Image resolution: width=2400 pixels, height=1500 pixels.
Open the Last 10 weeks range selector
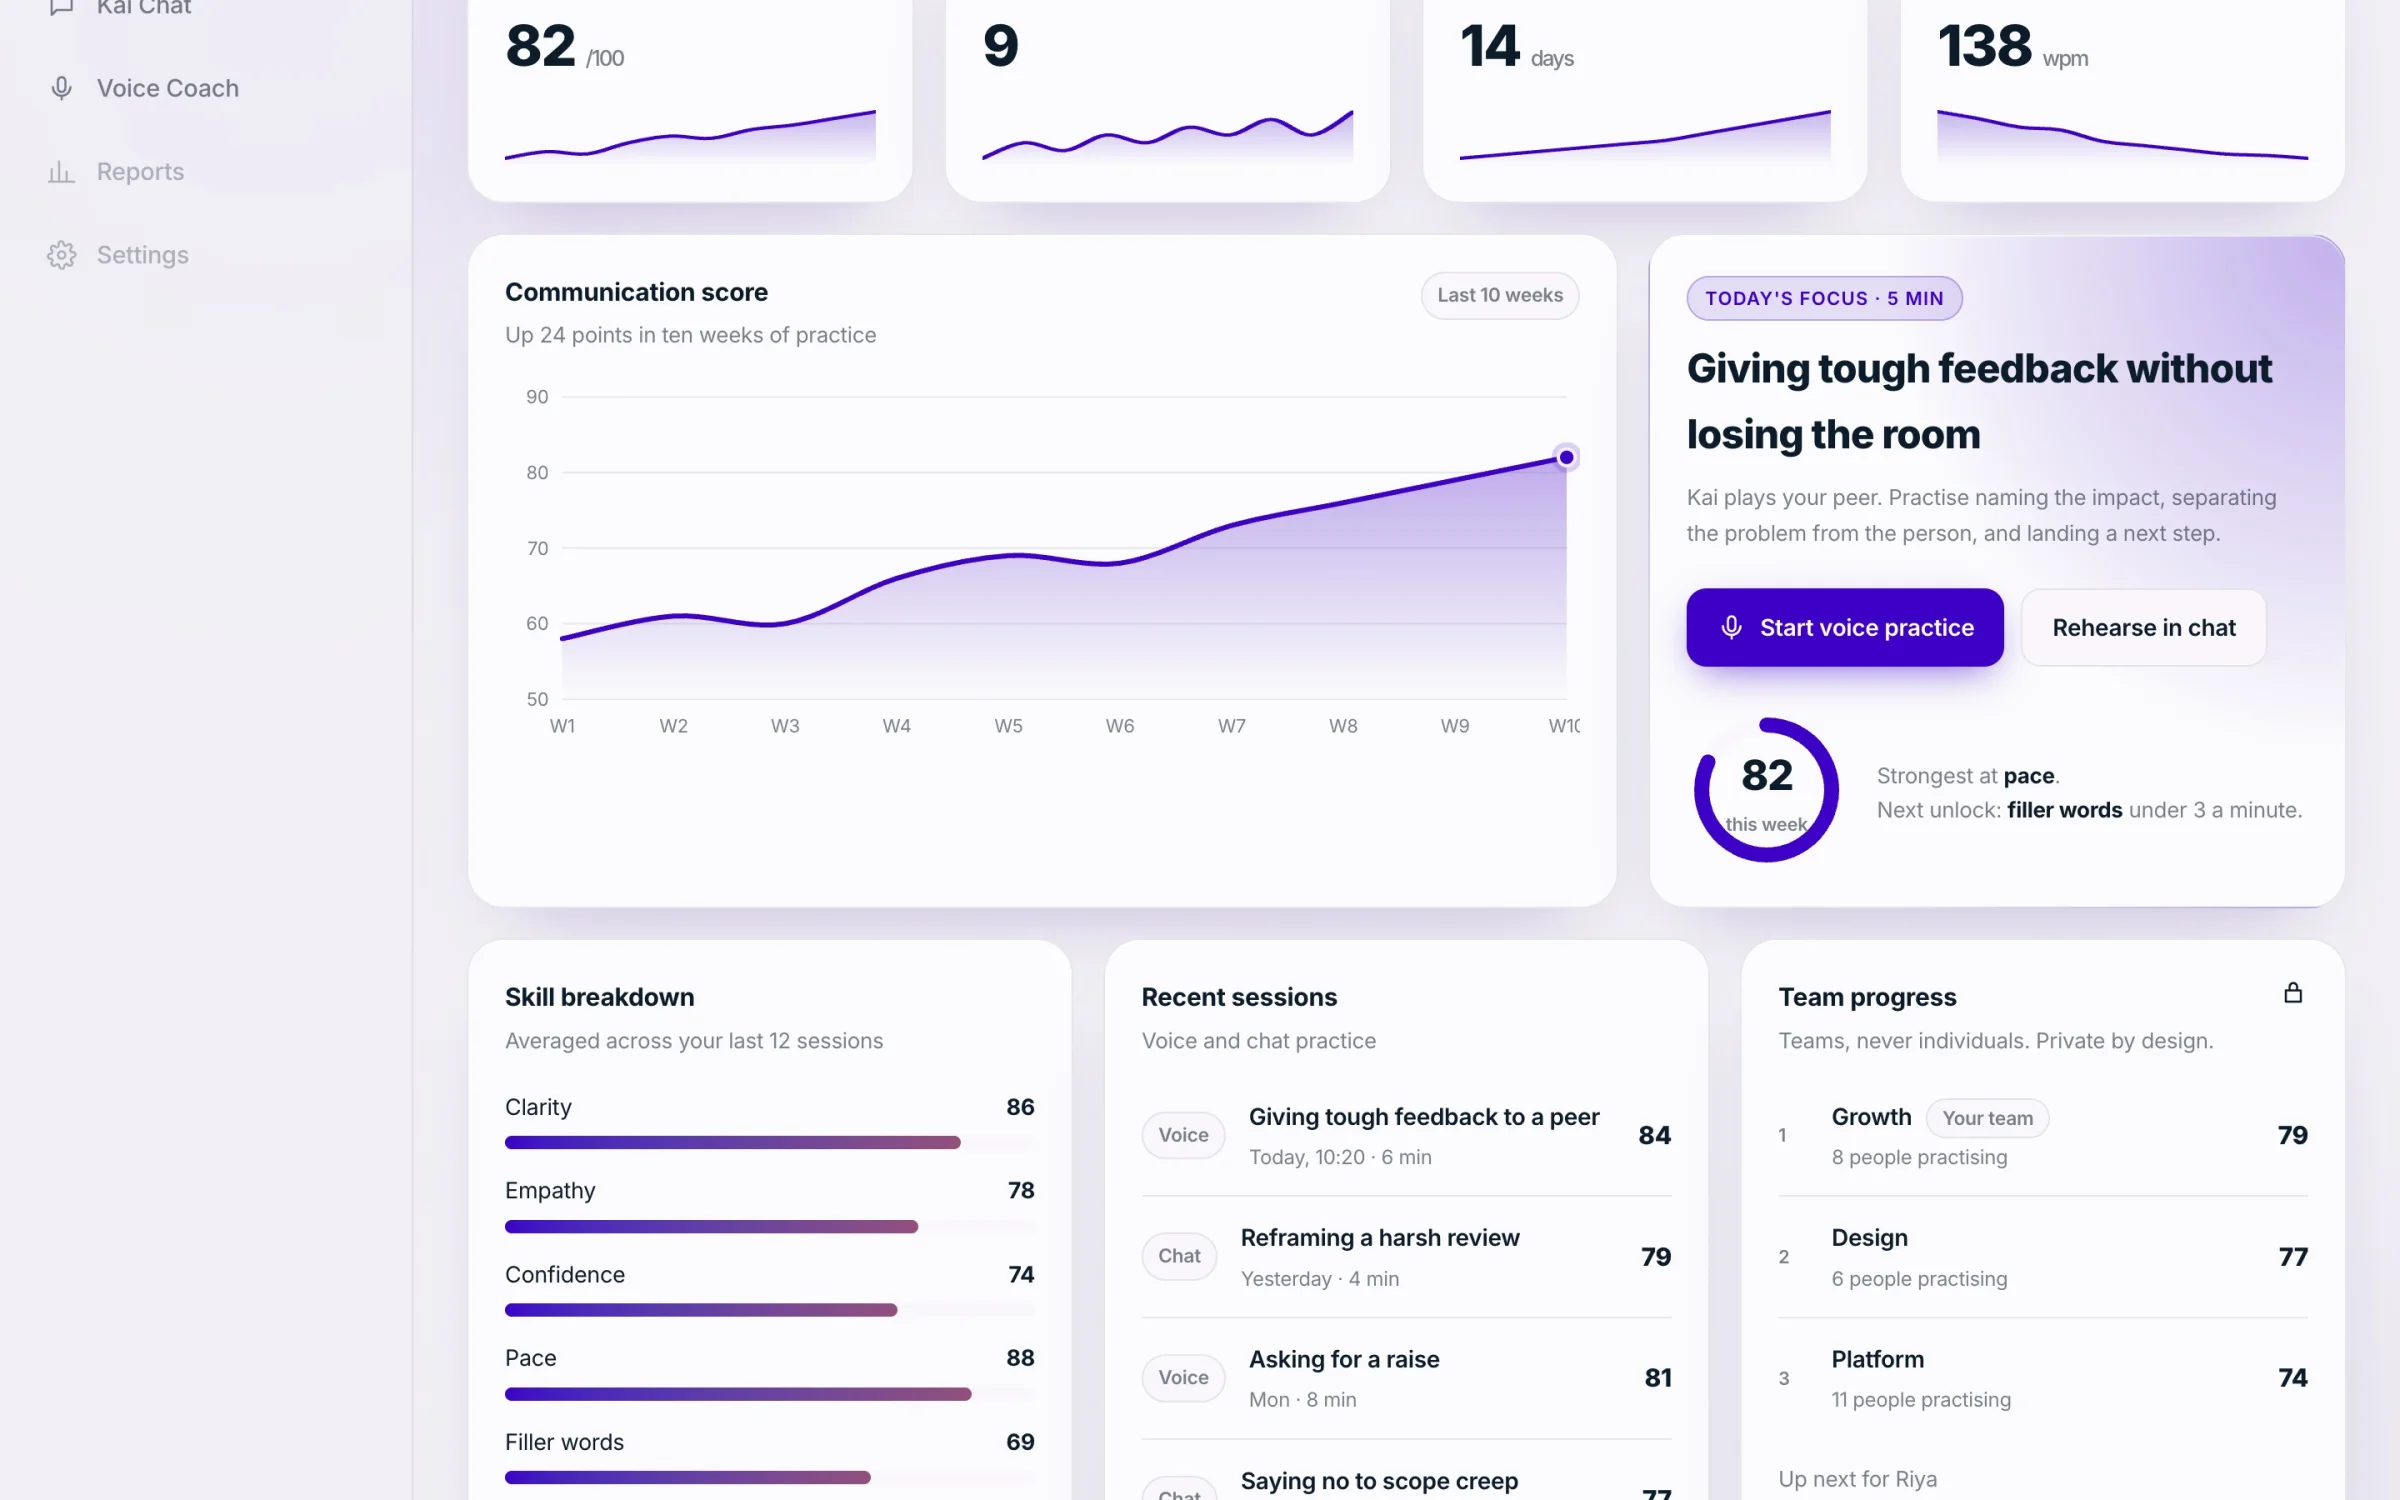(1499, 295)
